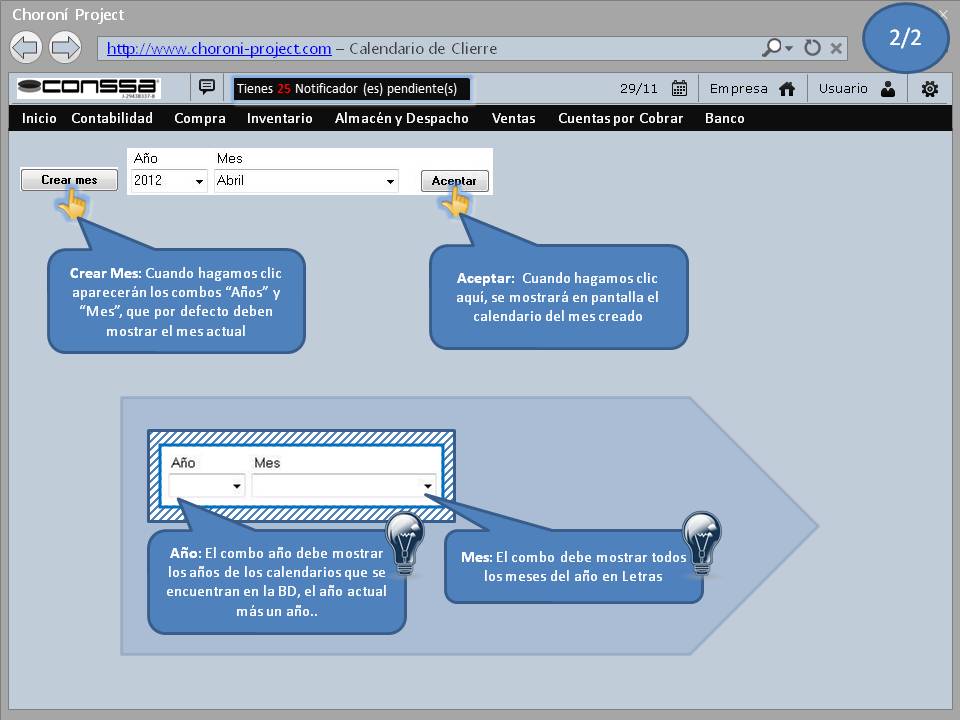Expand the Mes dropdown showing Abril
This screenshot has width=960, height=720.
pyautogui.click(x=306, y=181)
